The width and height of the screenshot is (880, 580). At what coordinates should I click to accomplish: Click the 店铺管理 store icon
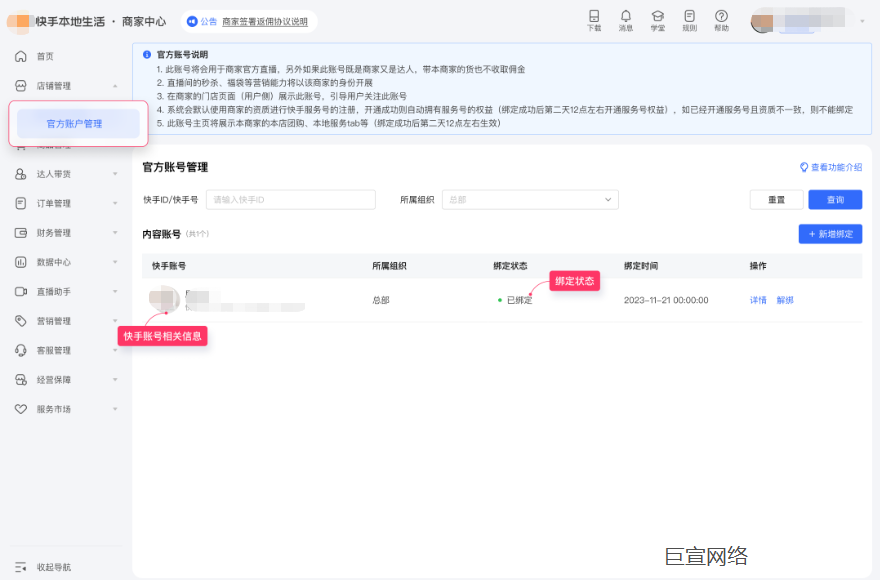tap(21, 86)
